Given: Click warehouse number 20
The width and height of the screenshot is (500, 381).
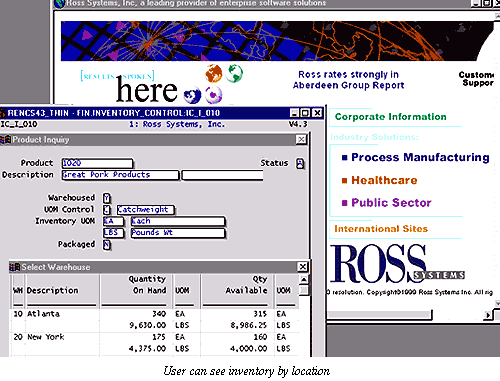Looking at the screenshot, I should point(18,337).
